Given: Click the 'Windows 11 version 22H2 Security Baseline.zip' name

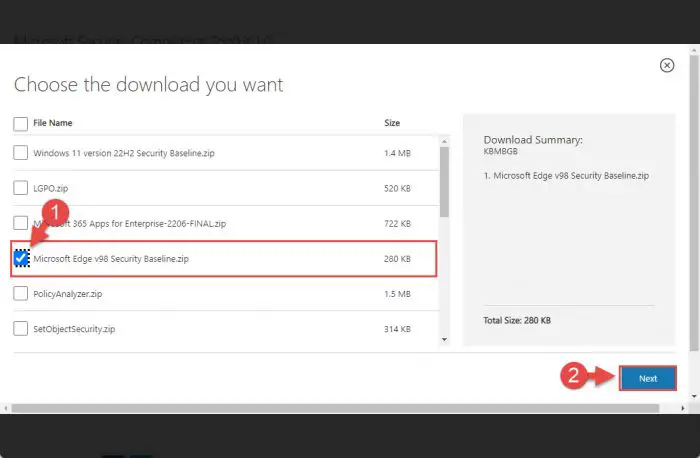Looking at the screenshot, I should click(124, 153).
